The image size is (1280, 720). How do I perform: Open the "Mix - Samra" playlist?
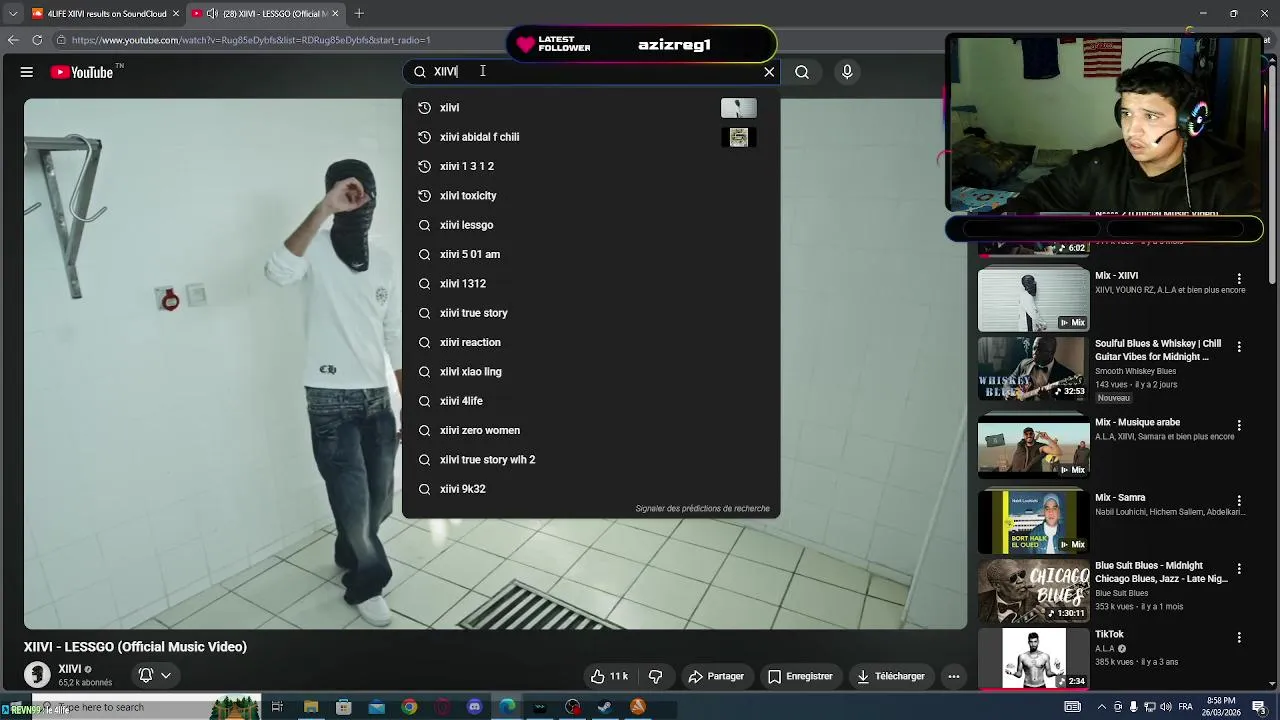[1033, 521]
